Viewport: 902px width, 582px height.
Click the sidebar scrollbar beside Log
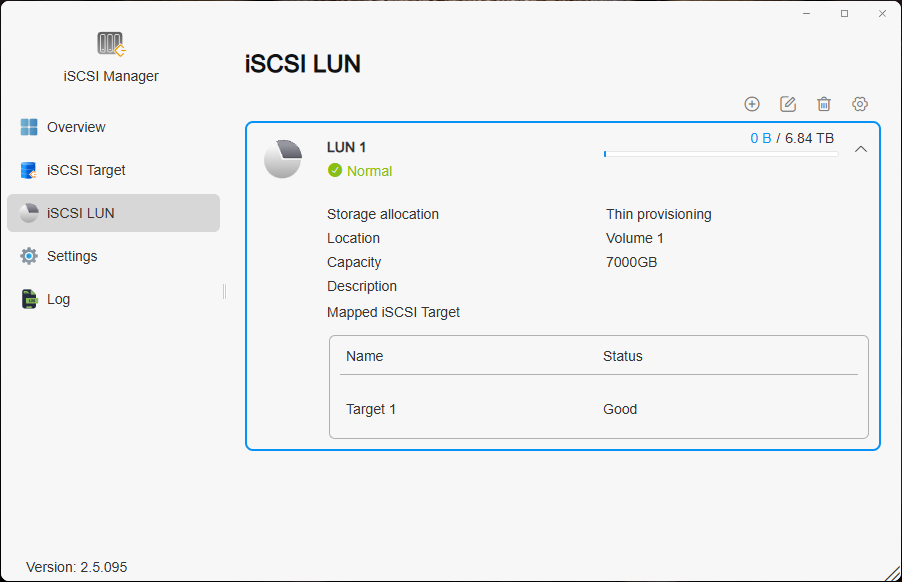(222, 292)
